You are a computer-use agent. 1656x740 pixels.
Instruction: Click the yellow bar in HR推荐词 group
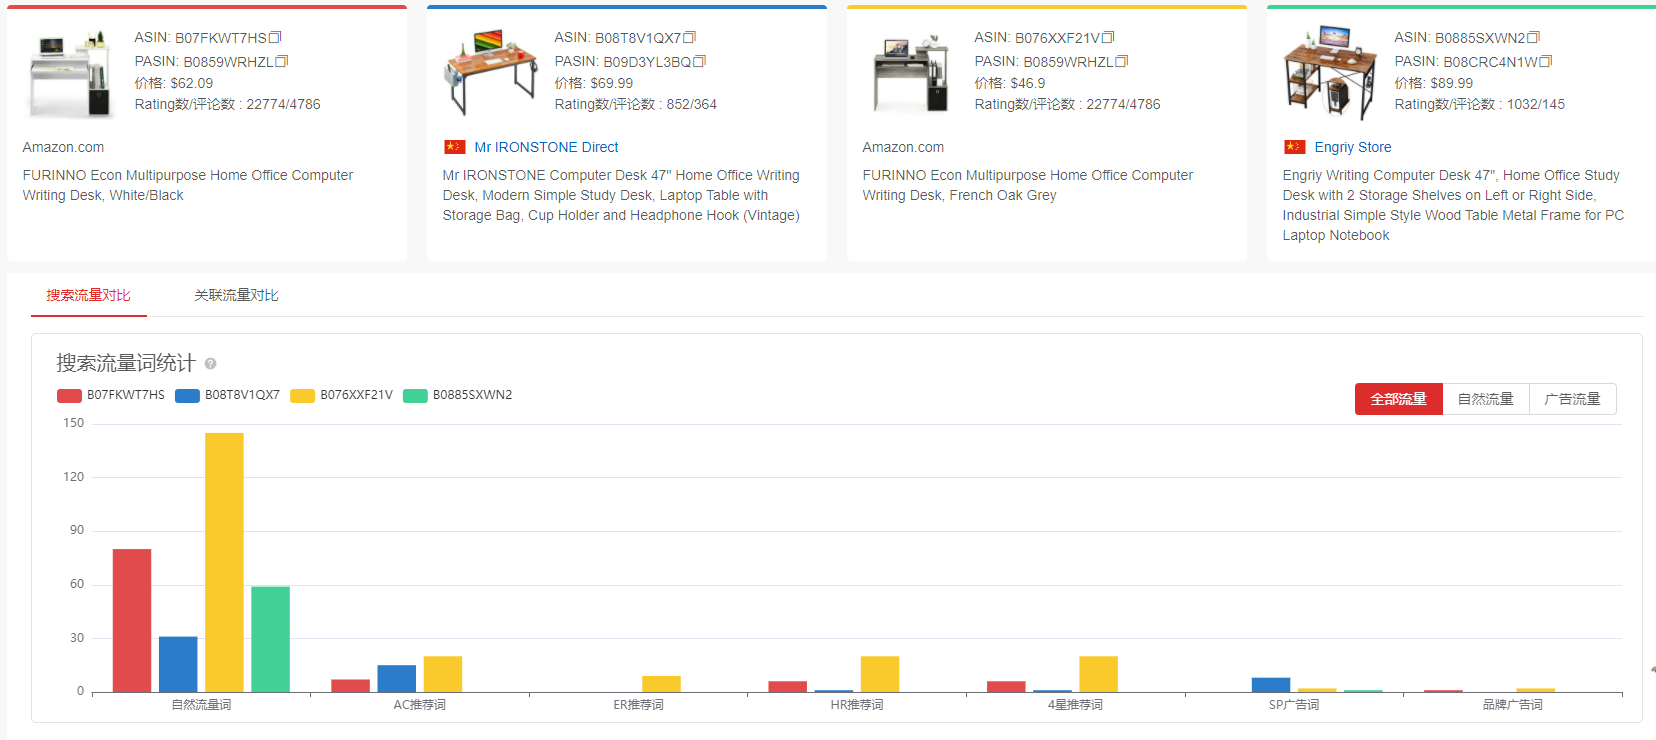click(x=880, y=674)
